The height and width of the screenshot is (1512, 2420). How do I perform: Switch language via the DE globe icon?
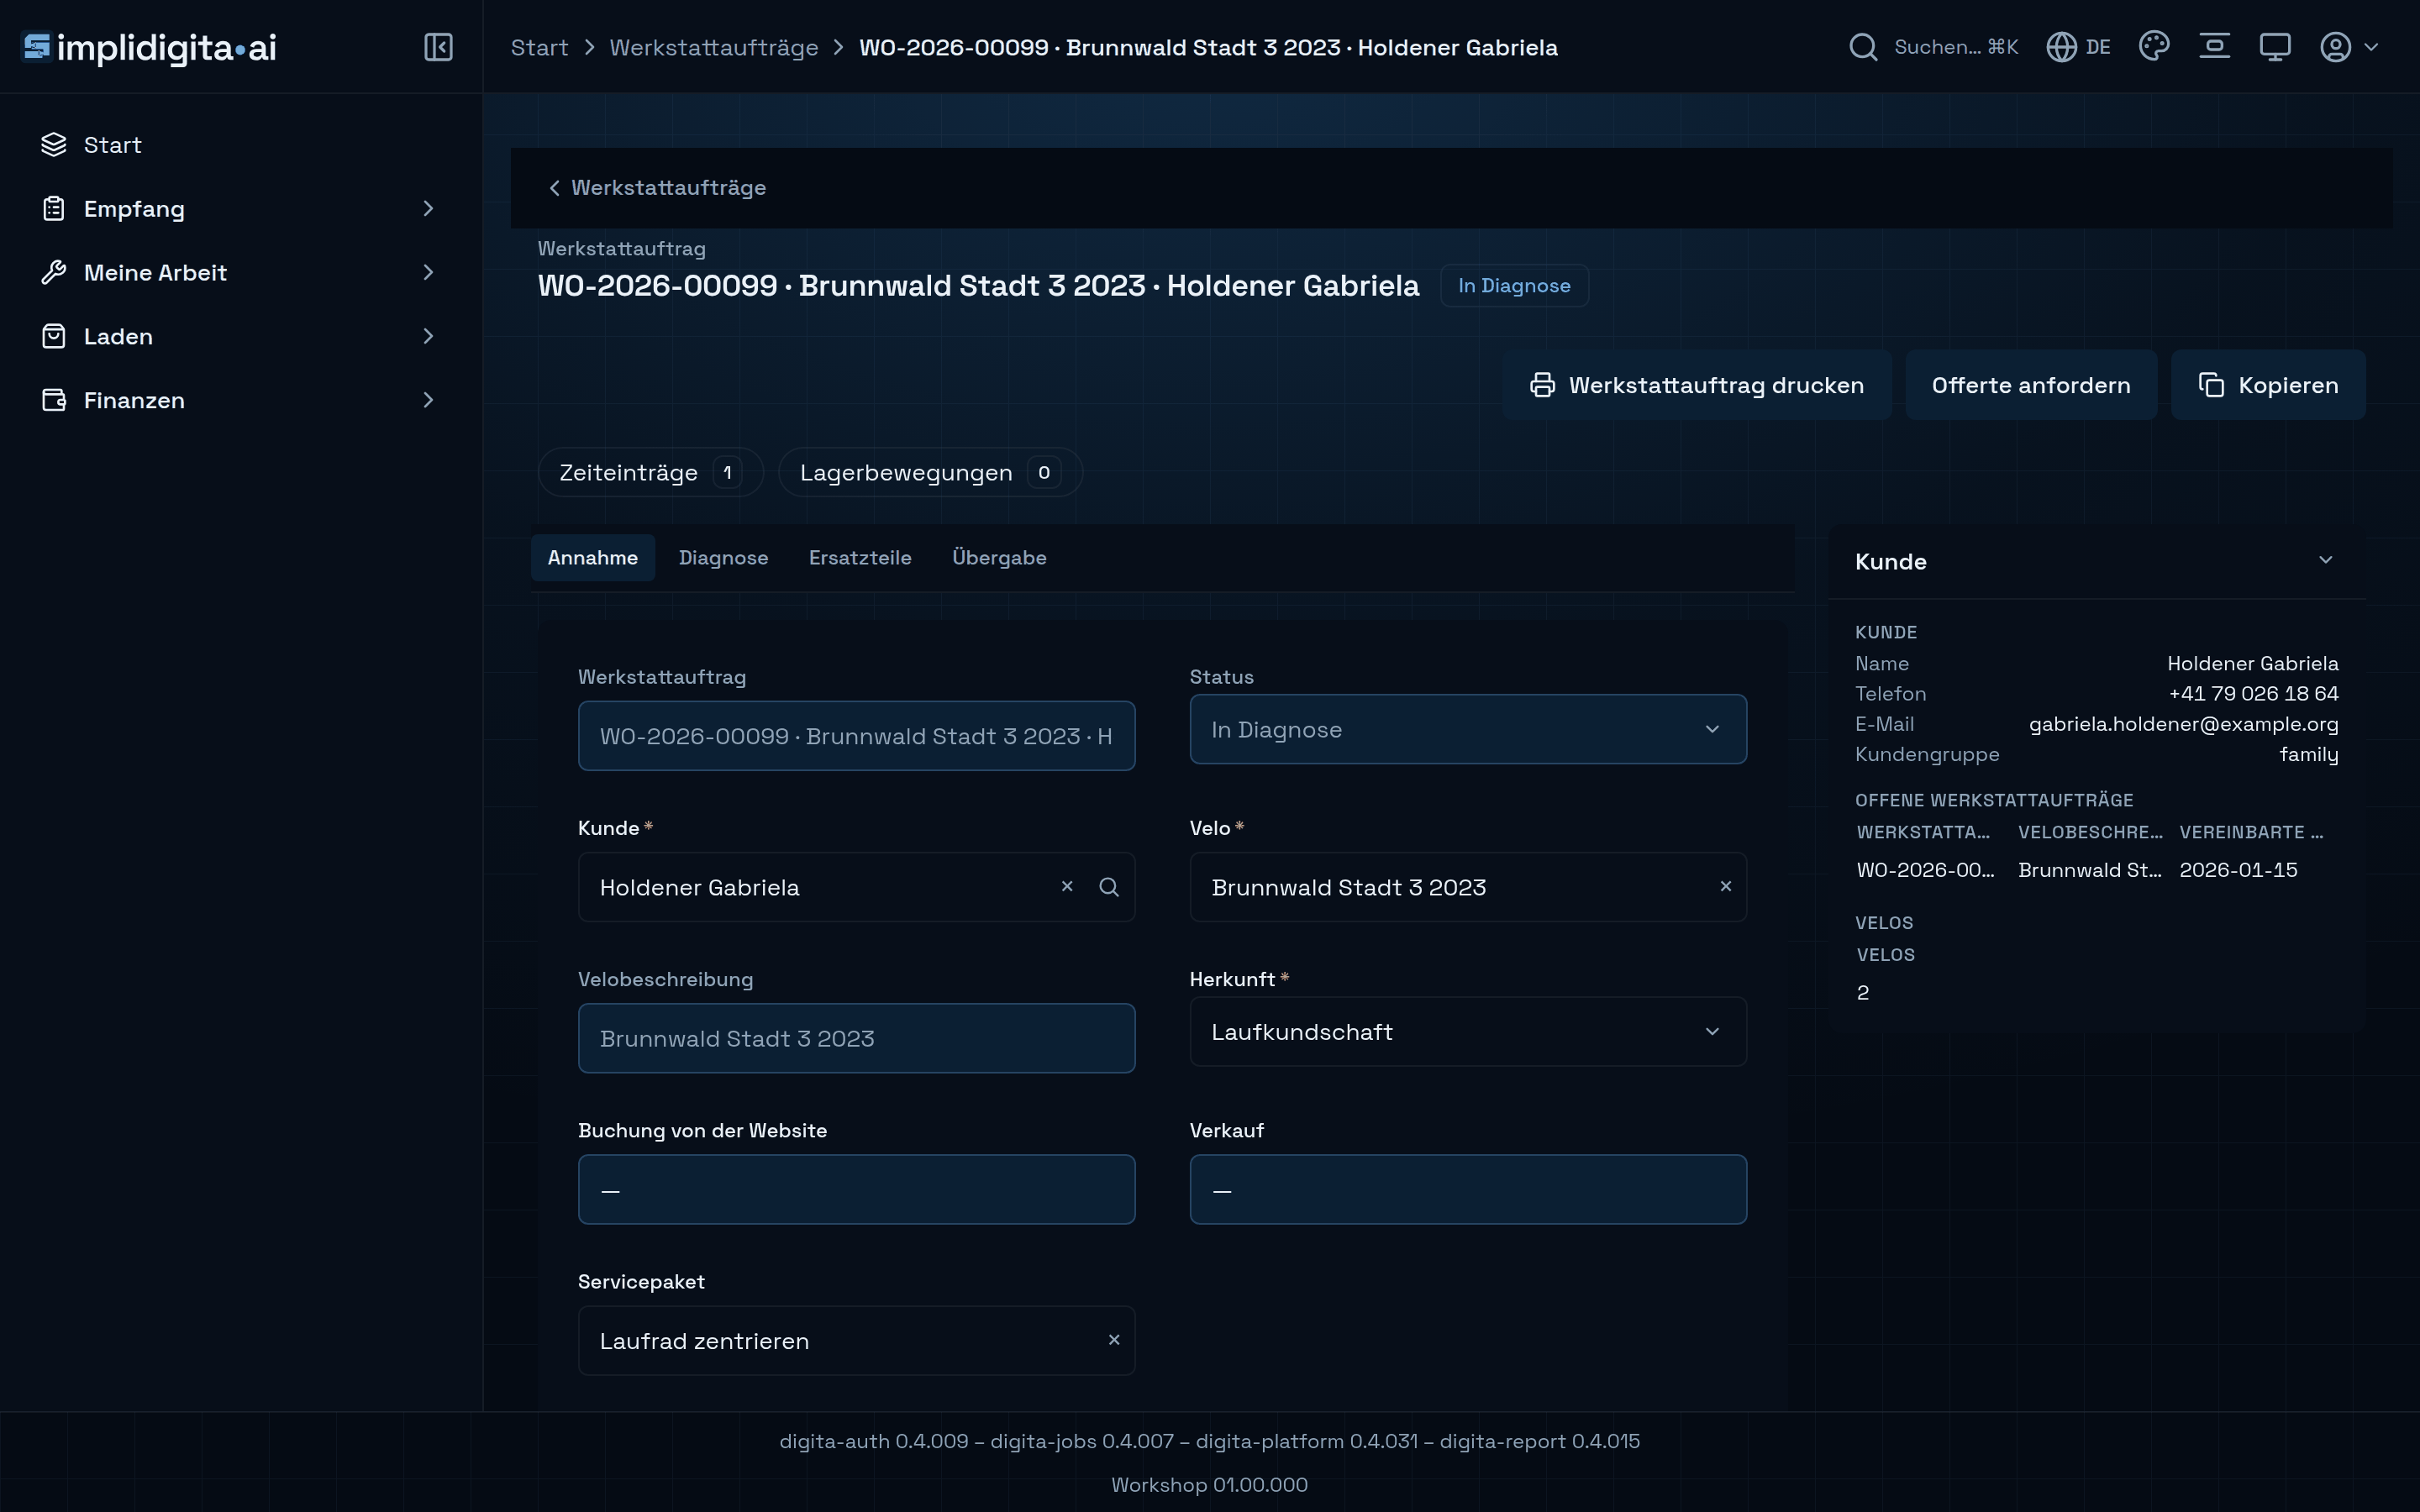[x=2078, y=47]
